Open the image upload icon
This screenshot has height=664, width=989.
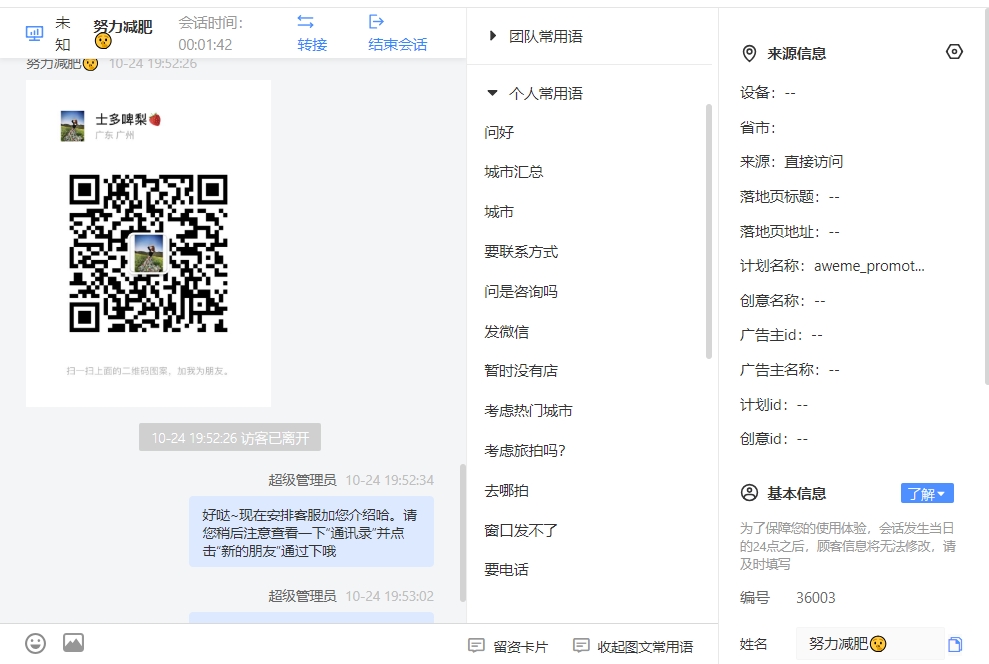(73, 643)
